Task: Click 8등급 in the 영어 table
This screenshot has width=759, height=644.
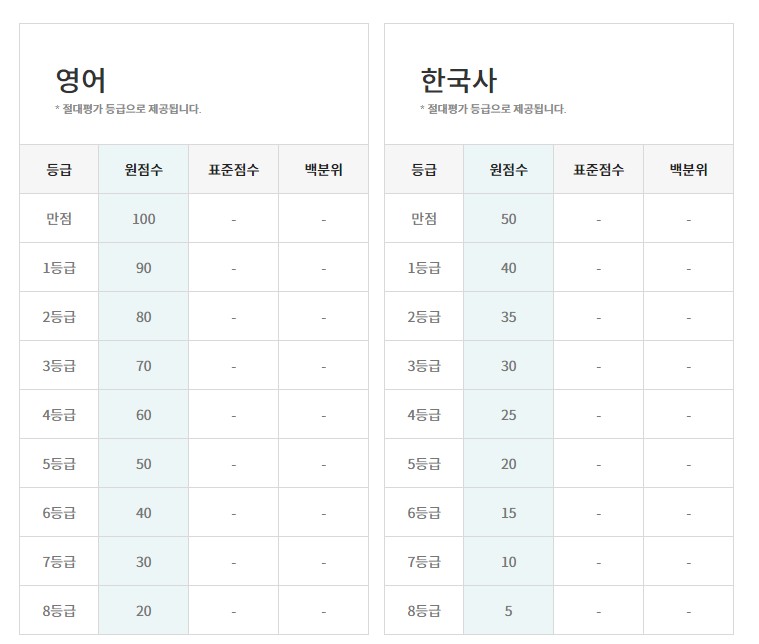Action: pos(59,611)
